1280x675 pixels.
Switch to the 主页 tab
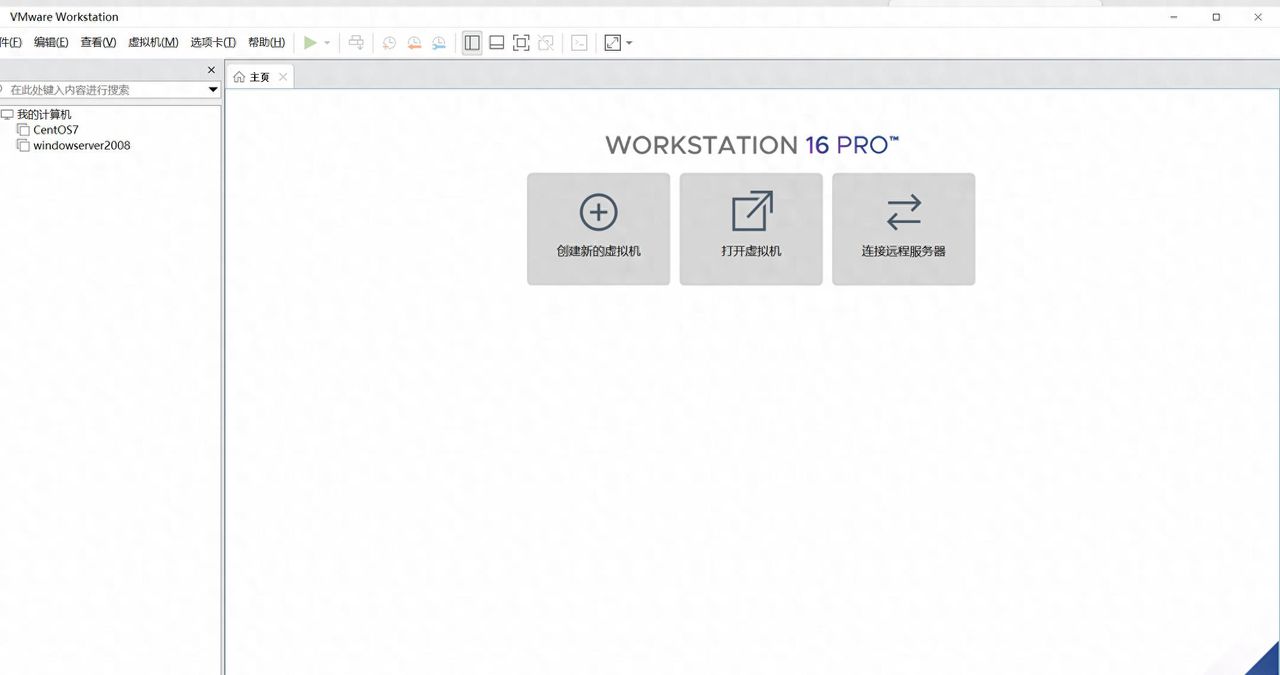(x=258, y=76)
